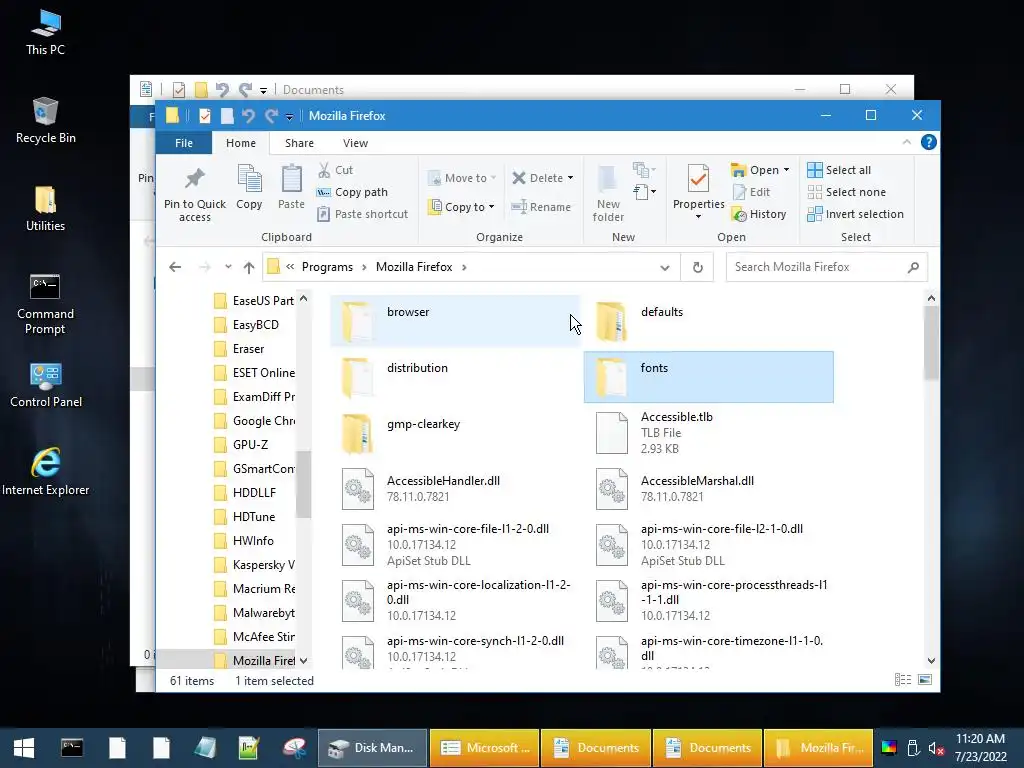Switch to Microsoft taskbar button
The width and height of the screenshot is (1024, 768).
(485, 748)
